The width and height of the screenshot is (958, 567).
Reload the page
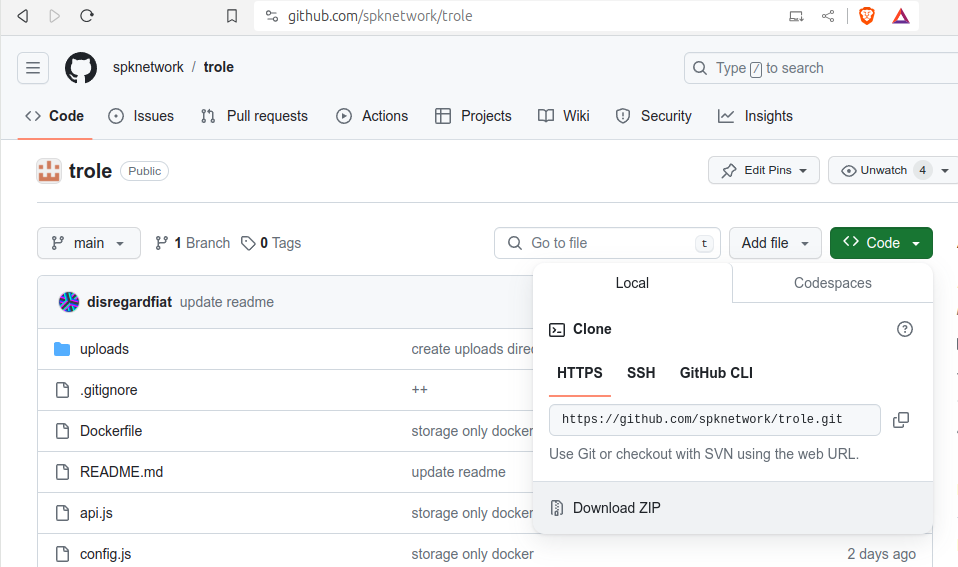tap(87, 16)
